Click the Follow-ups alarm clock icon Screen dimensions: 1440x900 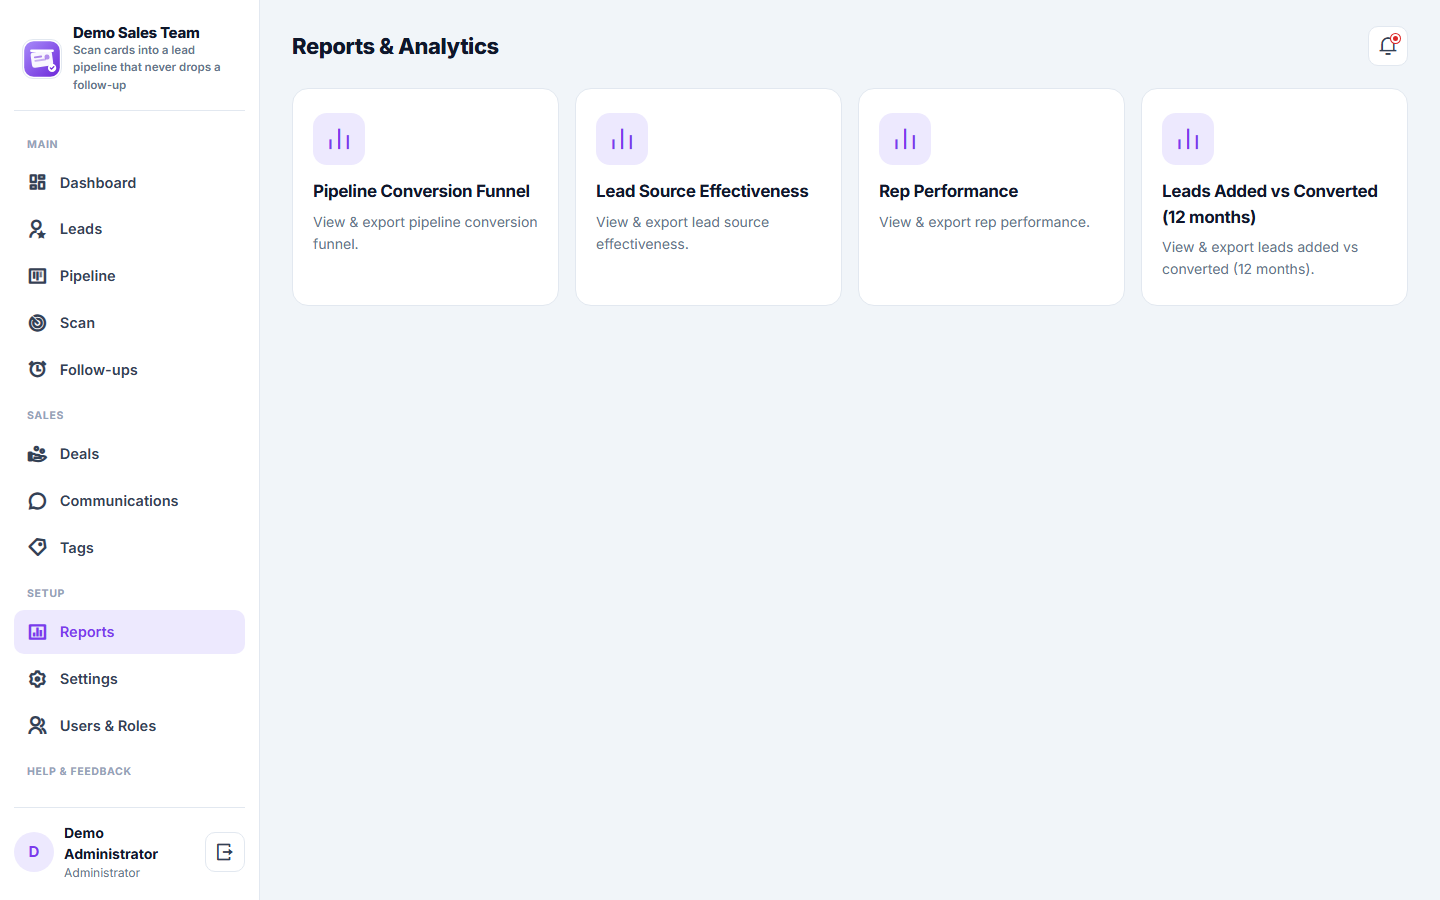point(38,370)
